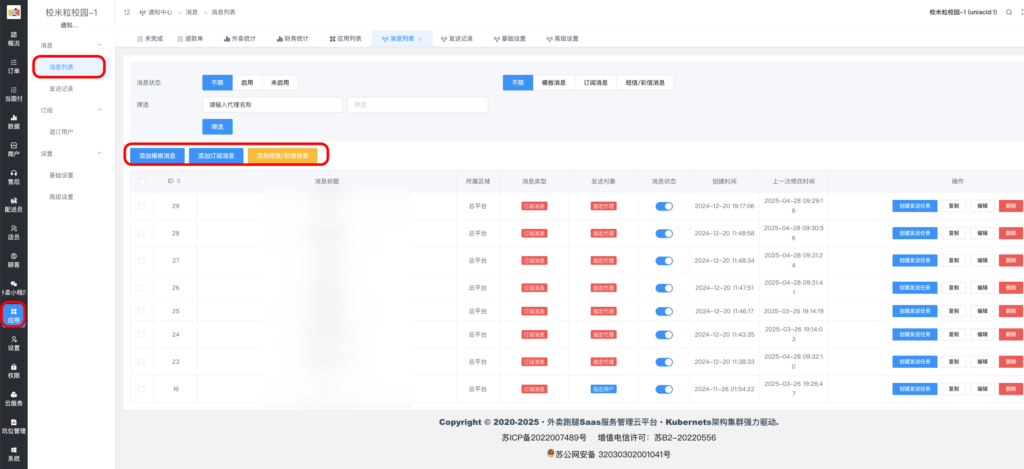
Task: Filter message type by 订阅消息
Action: [596, 83]
